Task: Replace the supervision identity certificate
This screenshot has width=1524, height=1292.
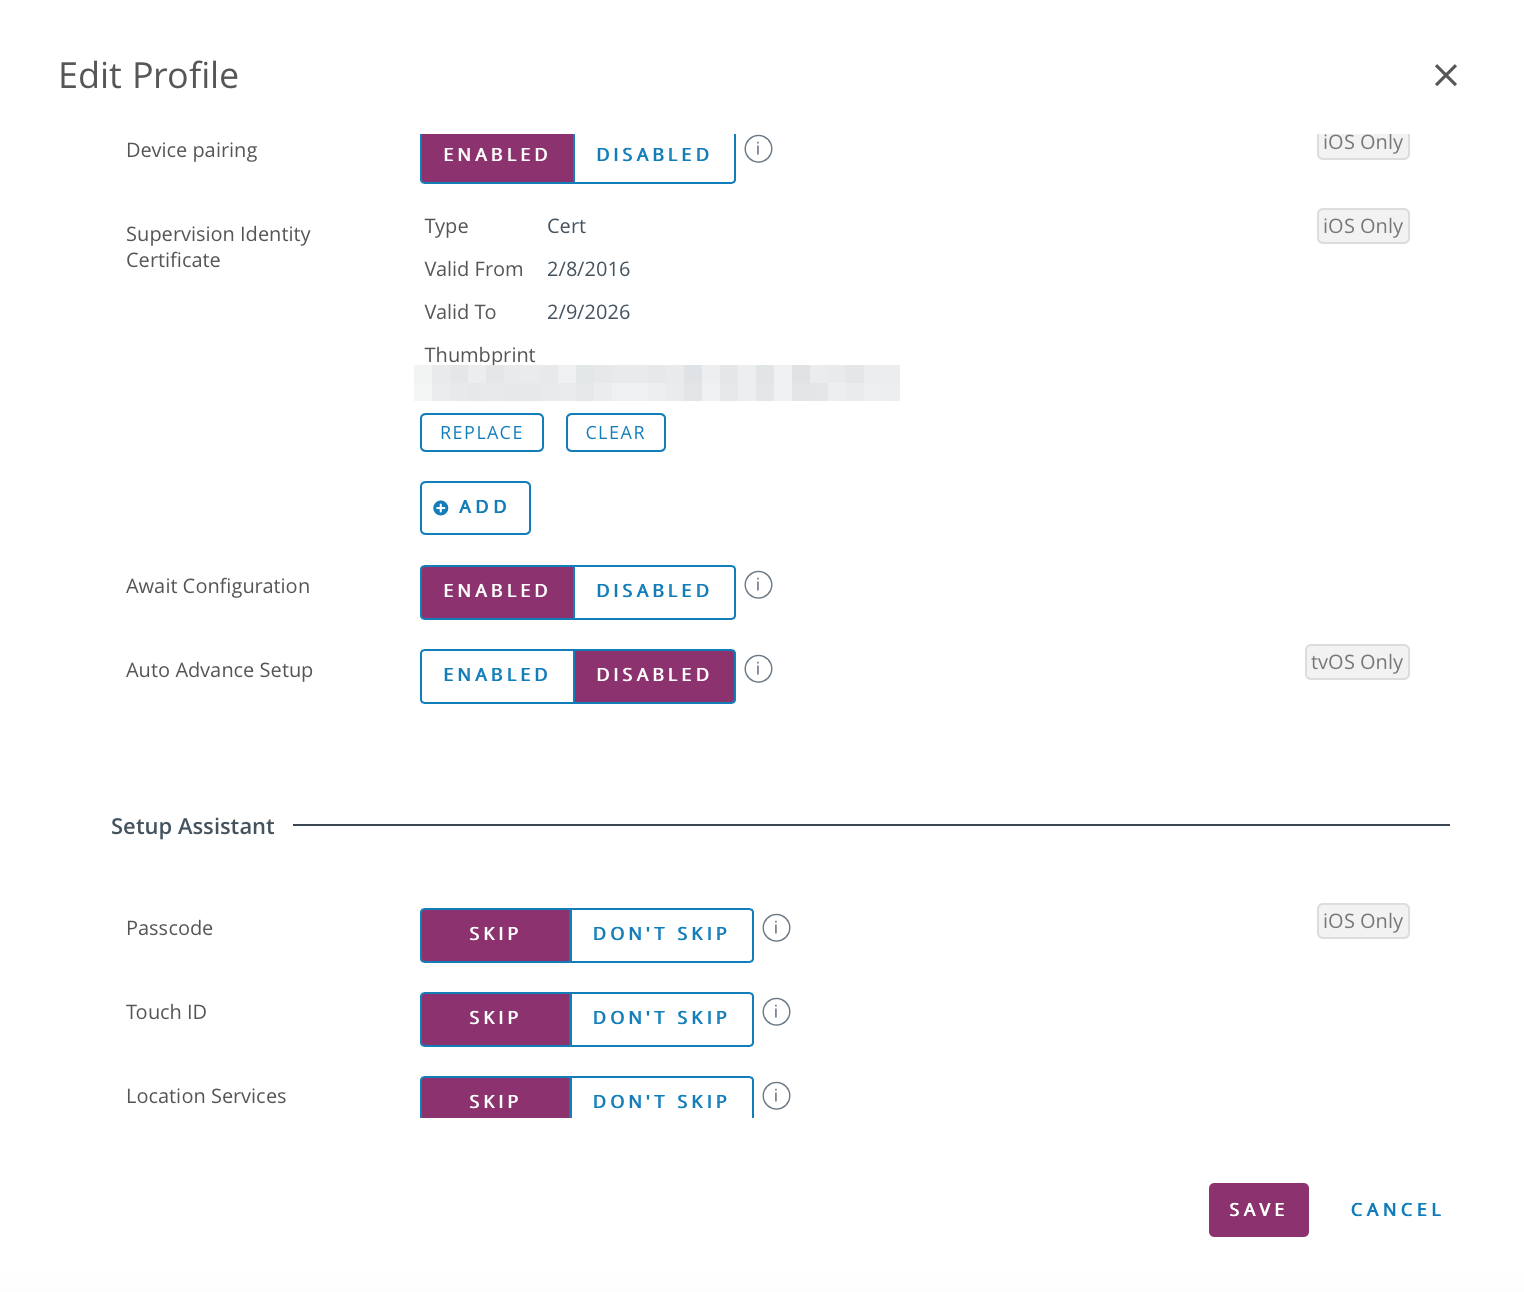Action: tap(482, 433)
